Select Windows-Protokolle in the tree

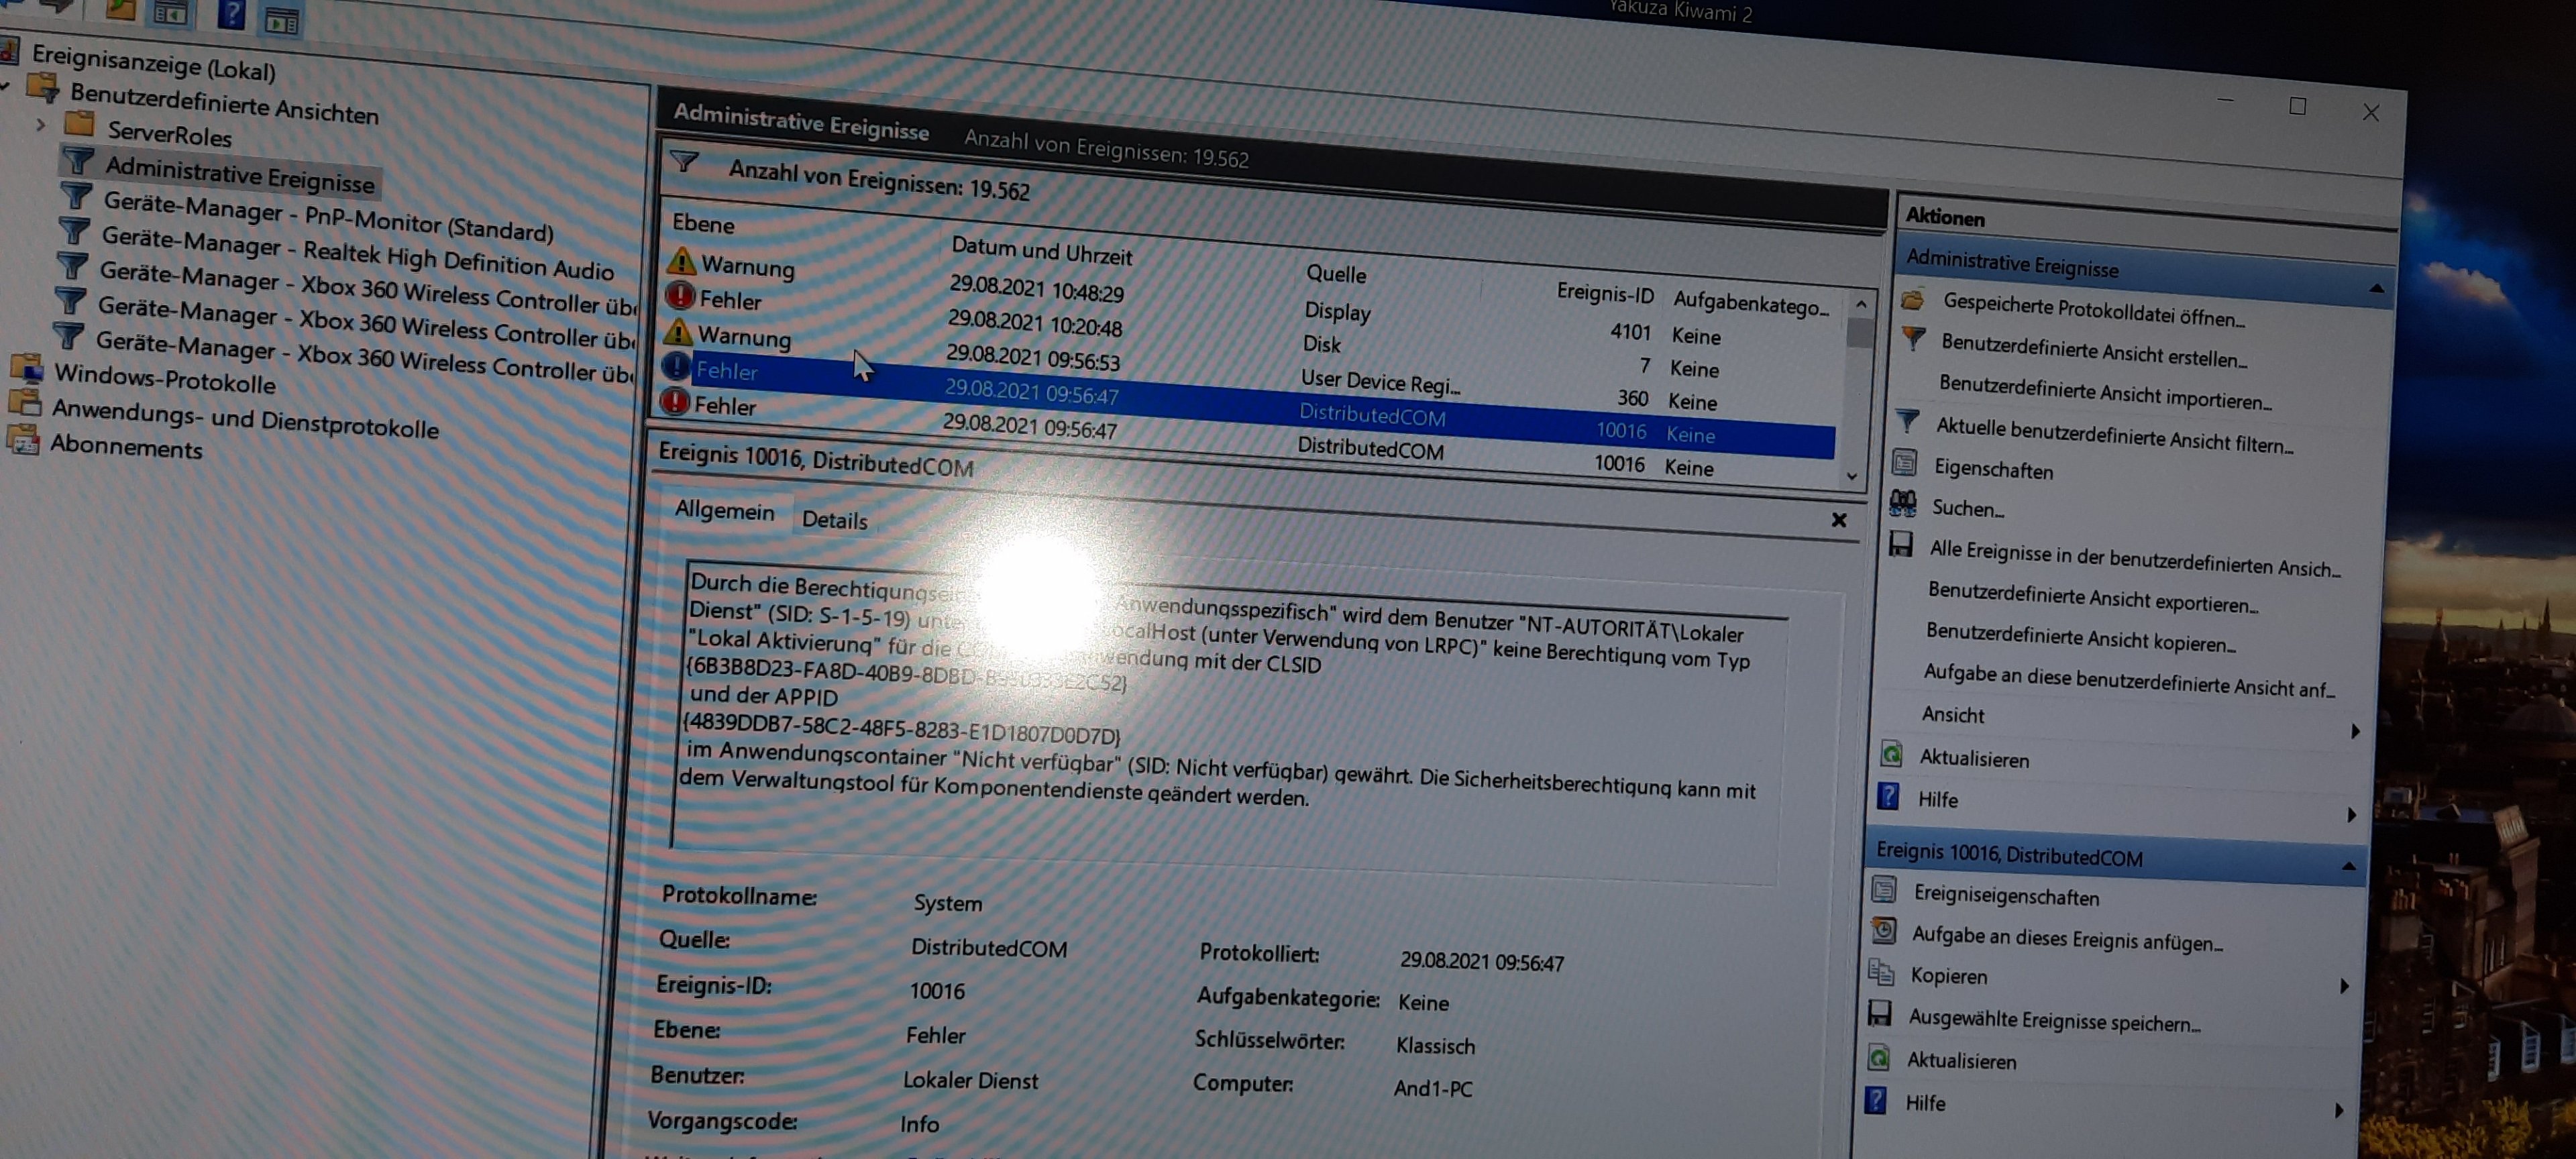pyautogui.click(x=164, y=379)
